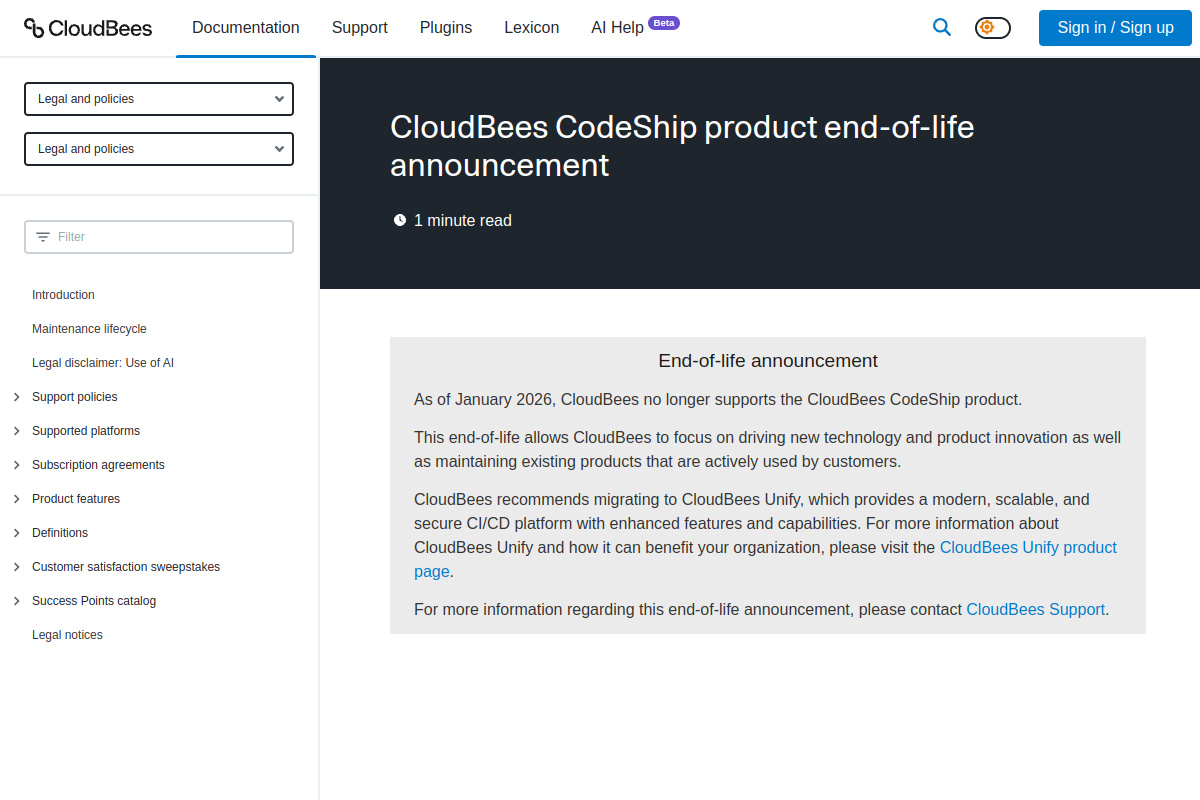Image resolution: width=1200 pixels, height=800 pixels.
Task: Open Maintenance lifecycle page
Action: point(89,329)
